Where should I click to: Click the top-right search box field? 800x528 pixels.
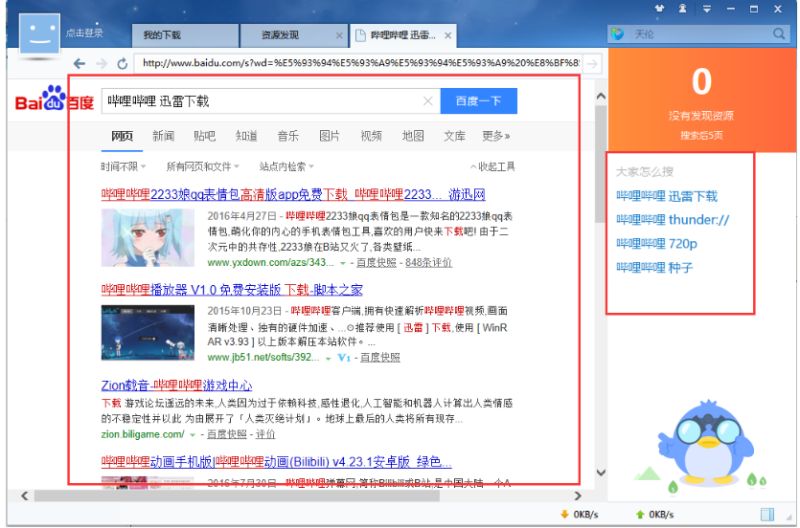[x=698, y=34]
